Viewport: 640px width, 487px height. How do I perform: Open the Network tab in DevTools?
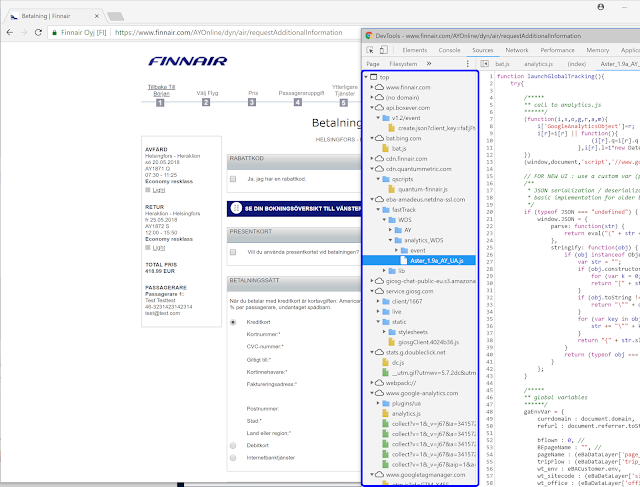click(x=517, y=50)
